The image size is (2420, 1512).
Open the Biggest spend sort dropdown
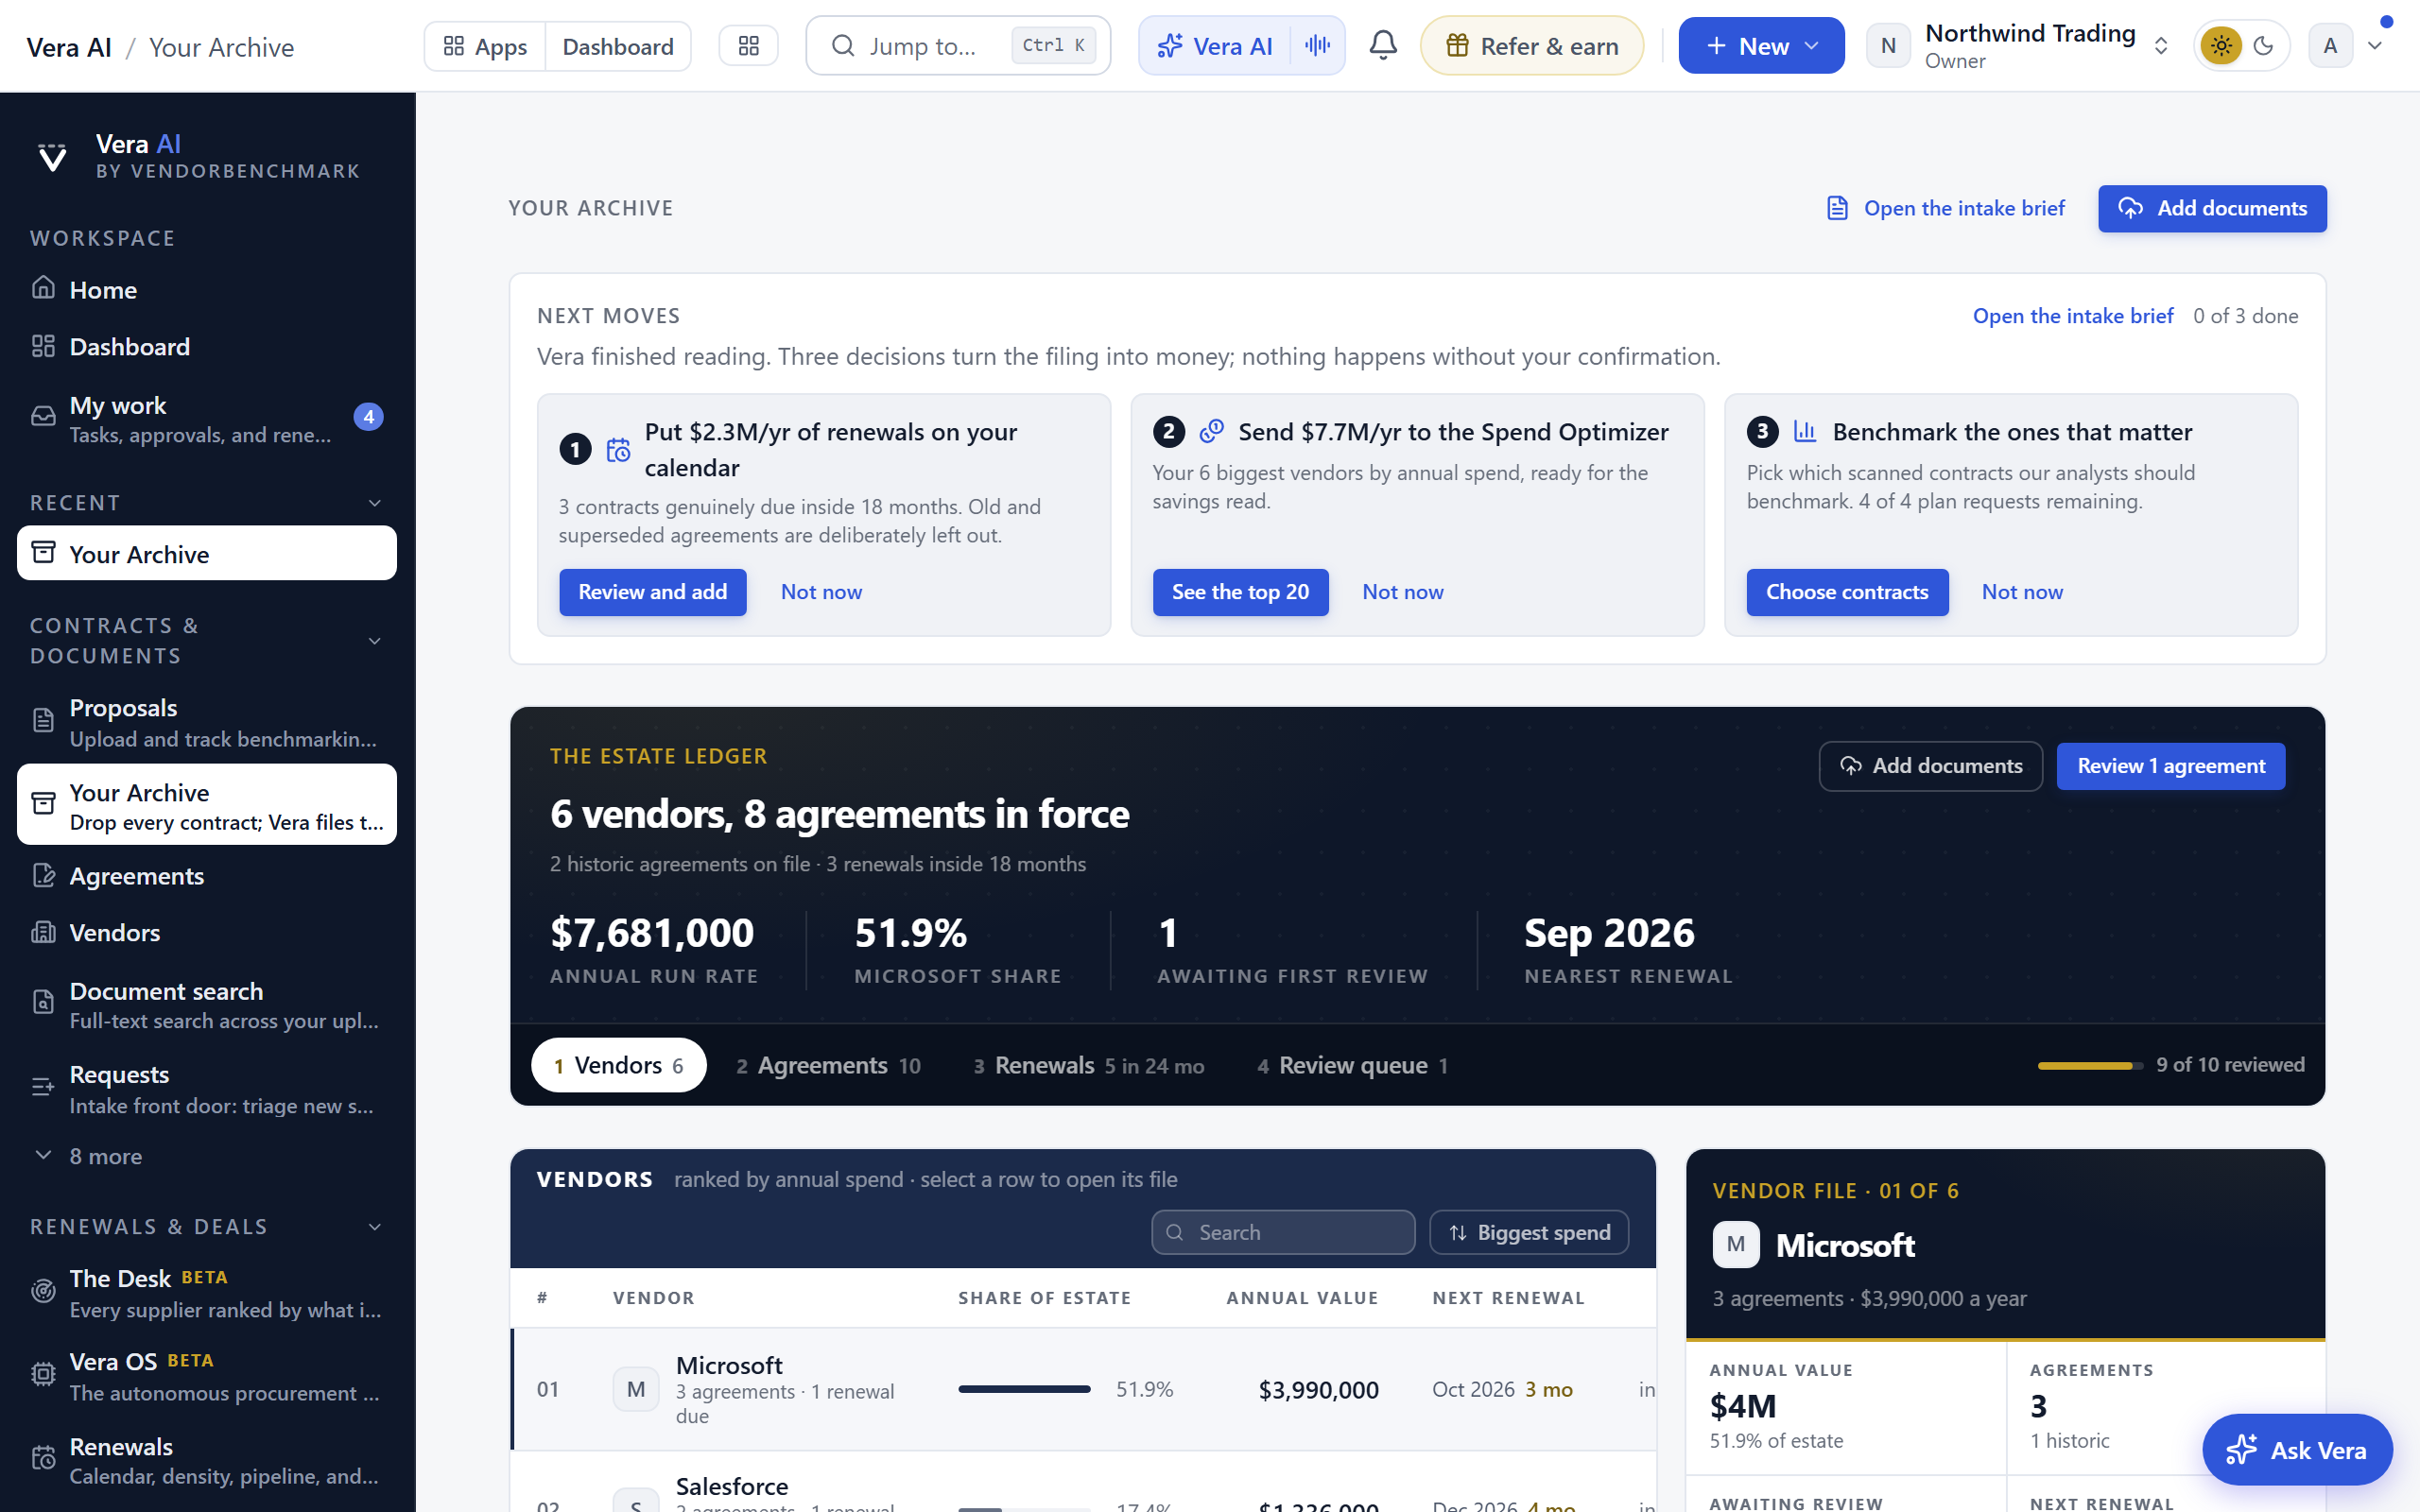click(x=1529, y=1233)
